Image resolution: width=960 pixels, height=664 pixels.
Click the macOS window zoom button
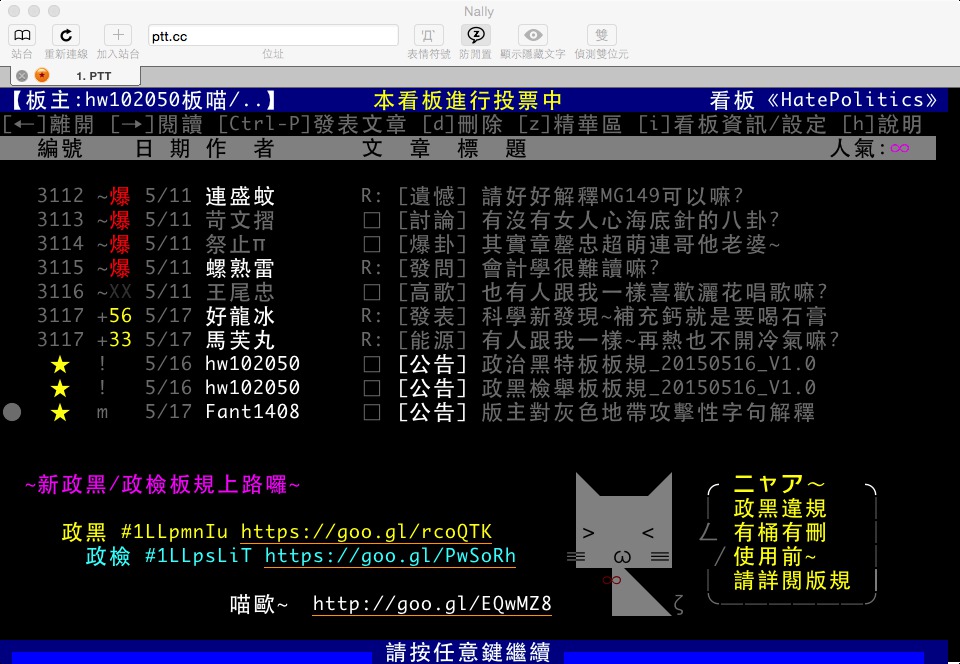pos(54,11)
